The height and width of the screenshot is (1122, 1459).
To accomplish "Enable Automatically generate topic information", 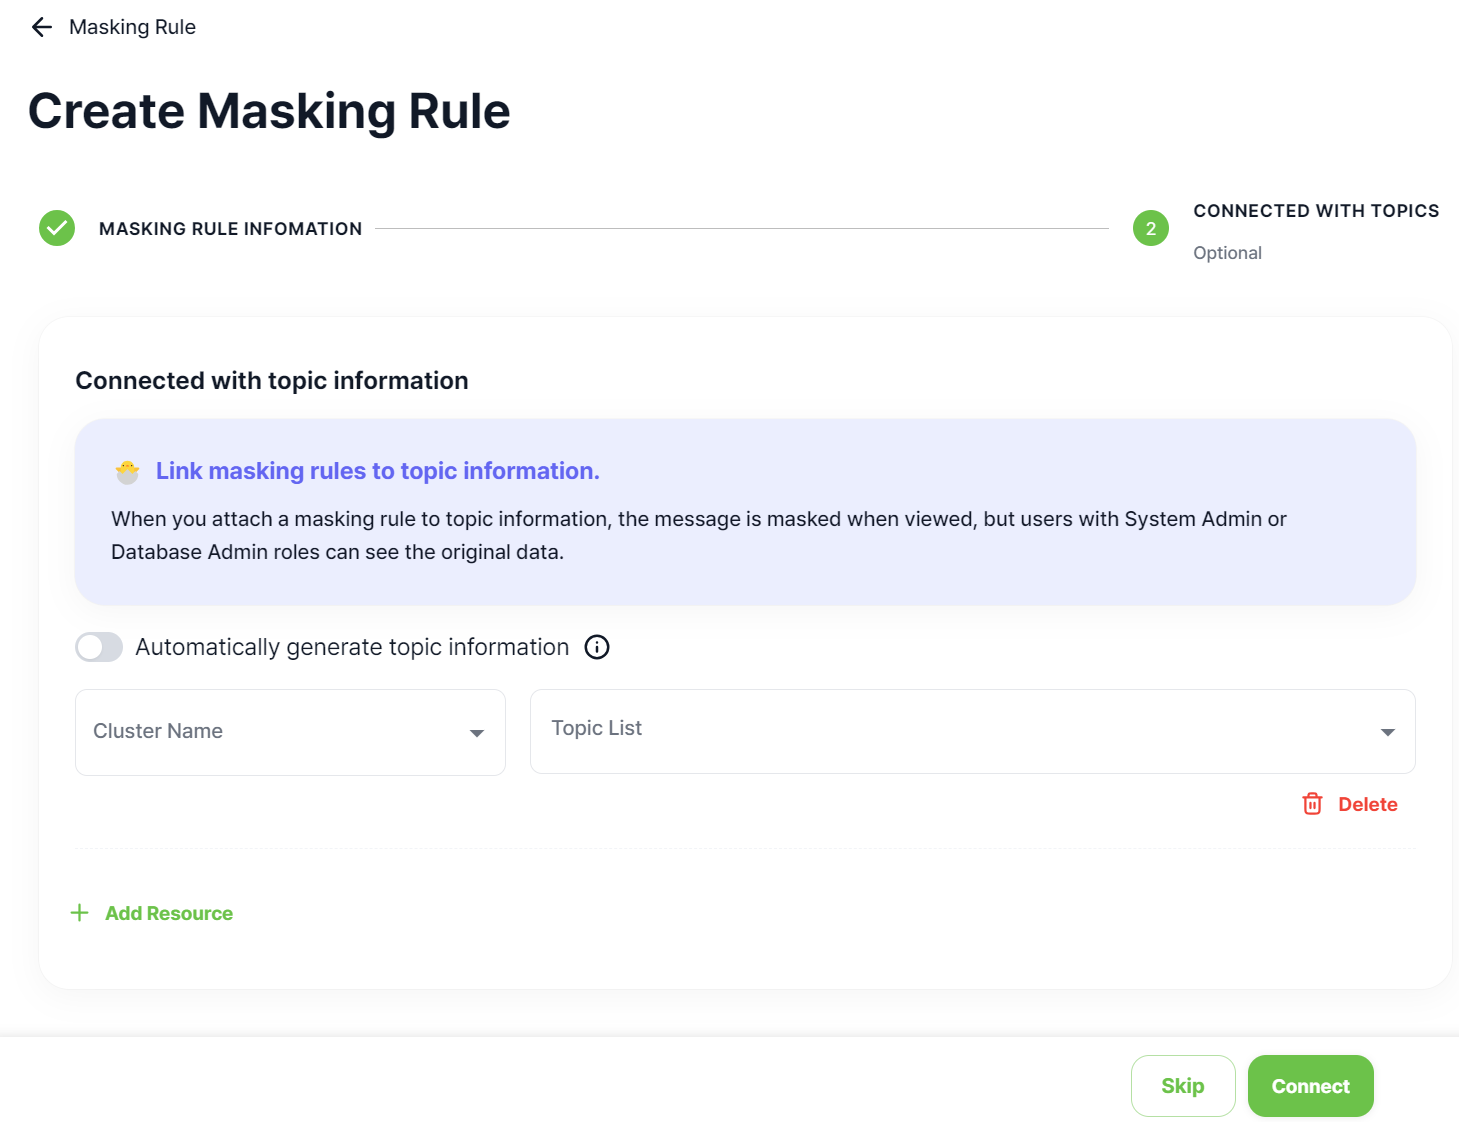I will tap(98, 647).
